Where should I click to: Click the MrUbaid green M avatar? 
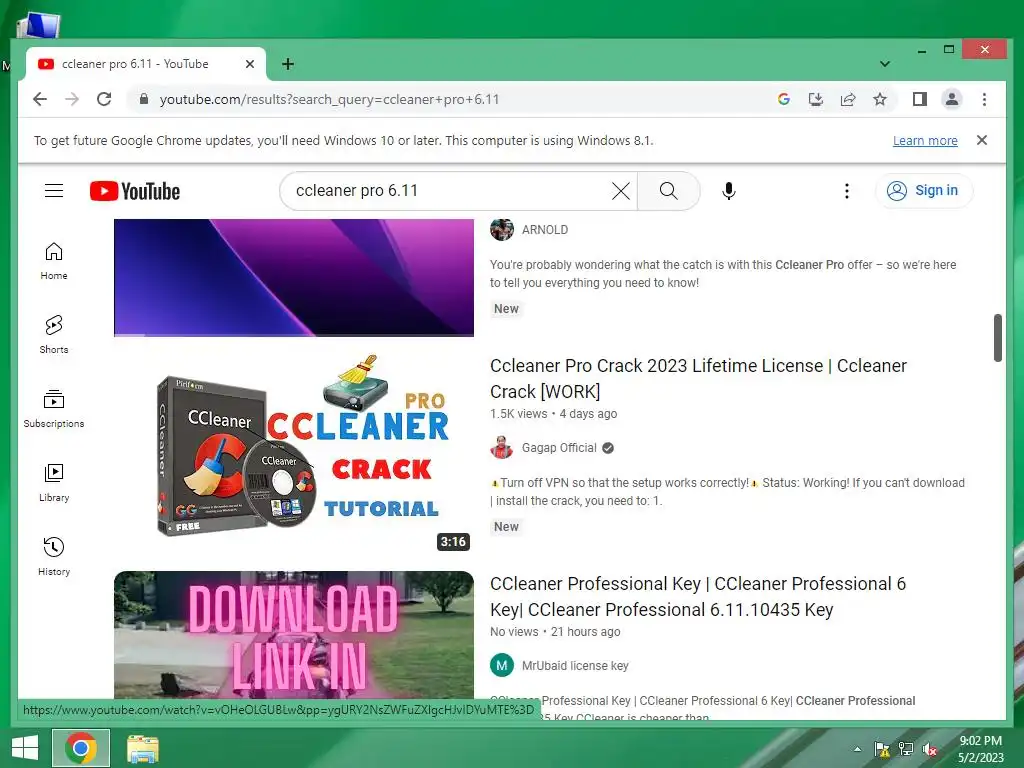click(502, 666)
